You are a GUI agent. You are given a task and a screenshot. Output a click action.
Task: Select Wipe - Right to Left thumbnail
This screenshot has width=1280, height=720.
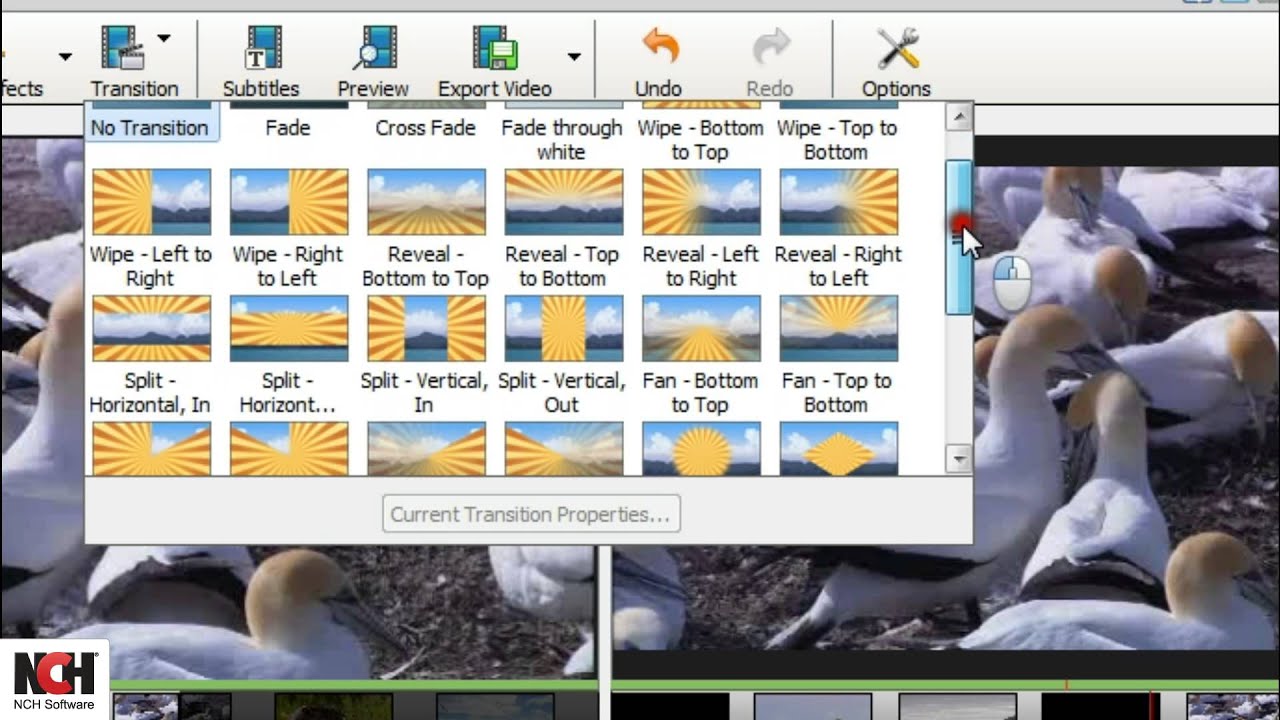click(289, 201)
